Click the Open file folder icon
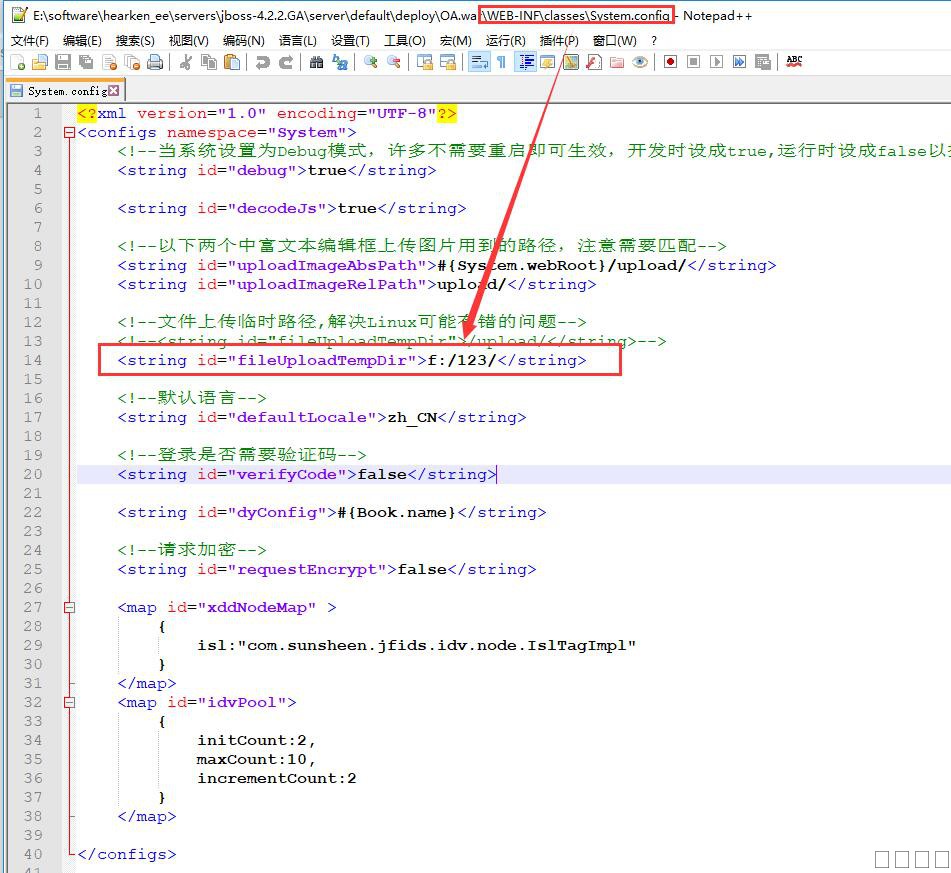Image resolution: width=951 pixels, height=873 pixels. (40, 62)
